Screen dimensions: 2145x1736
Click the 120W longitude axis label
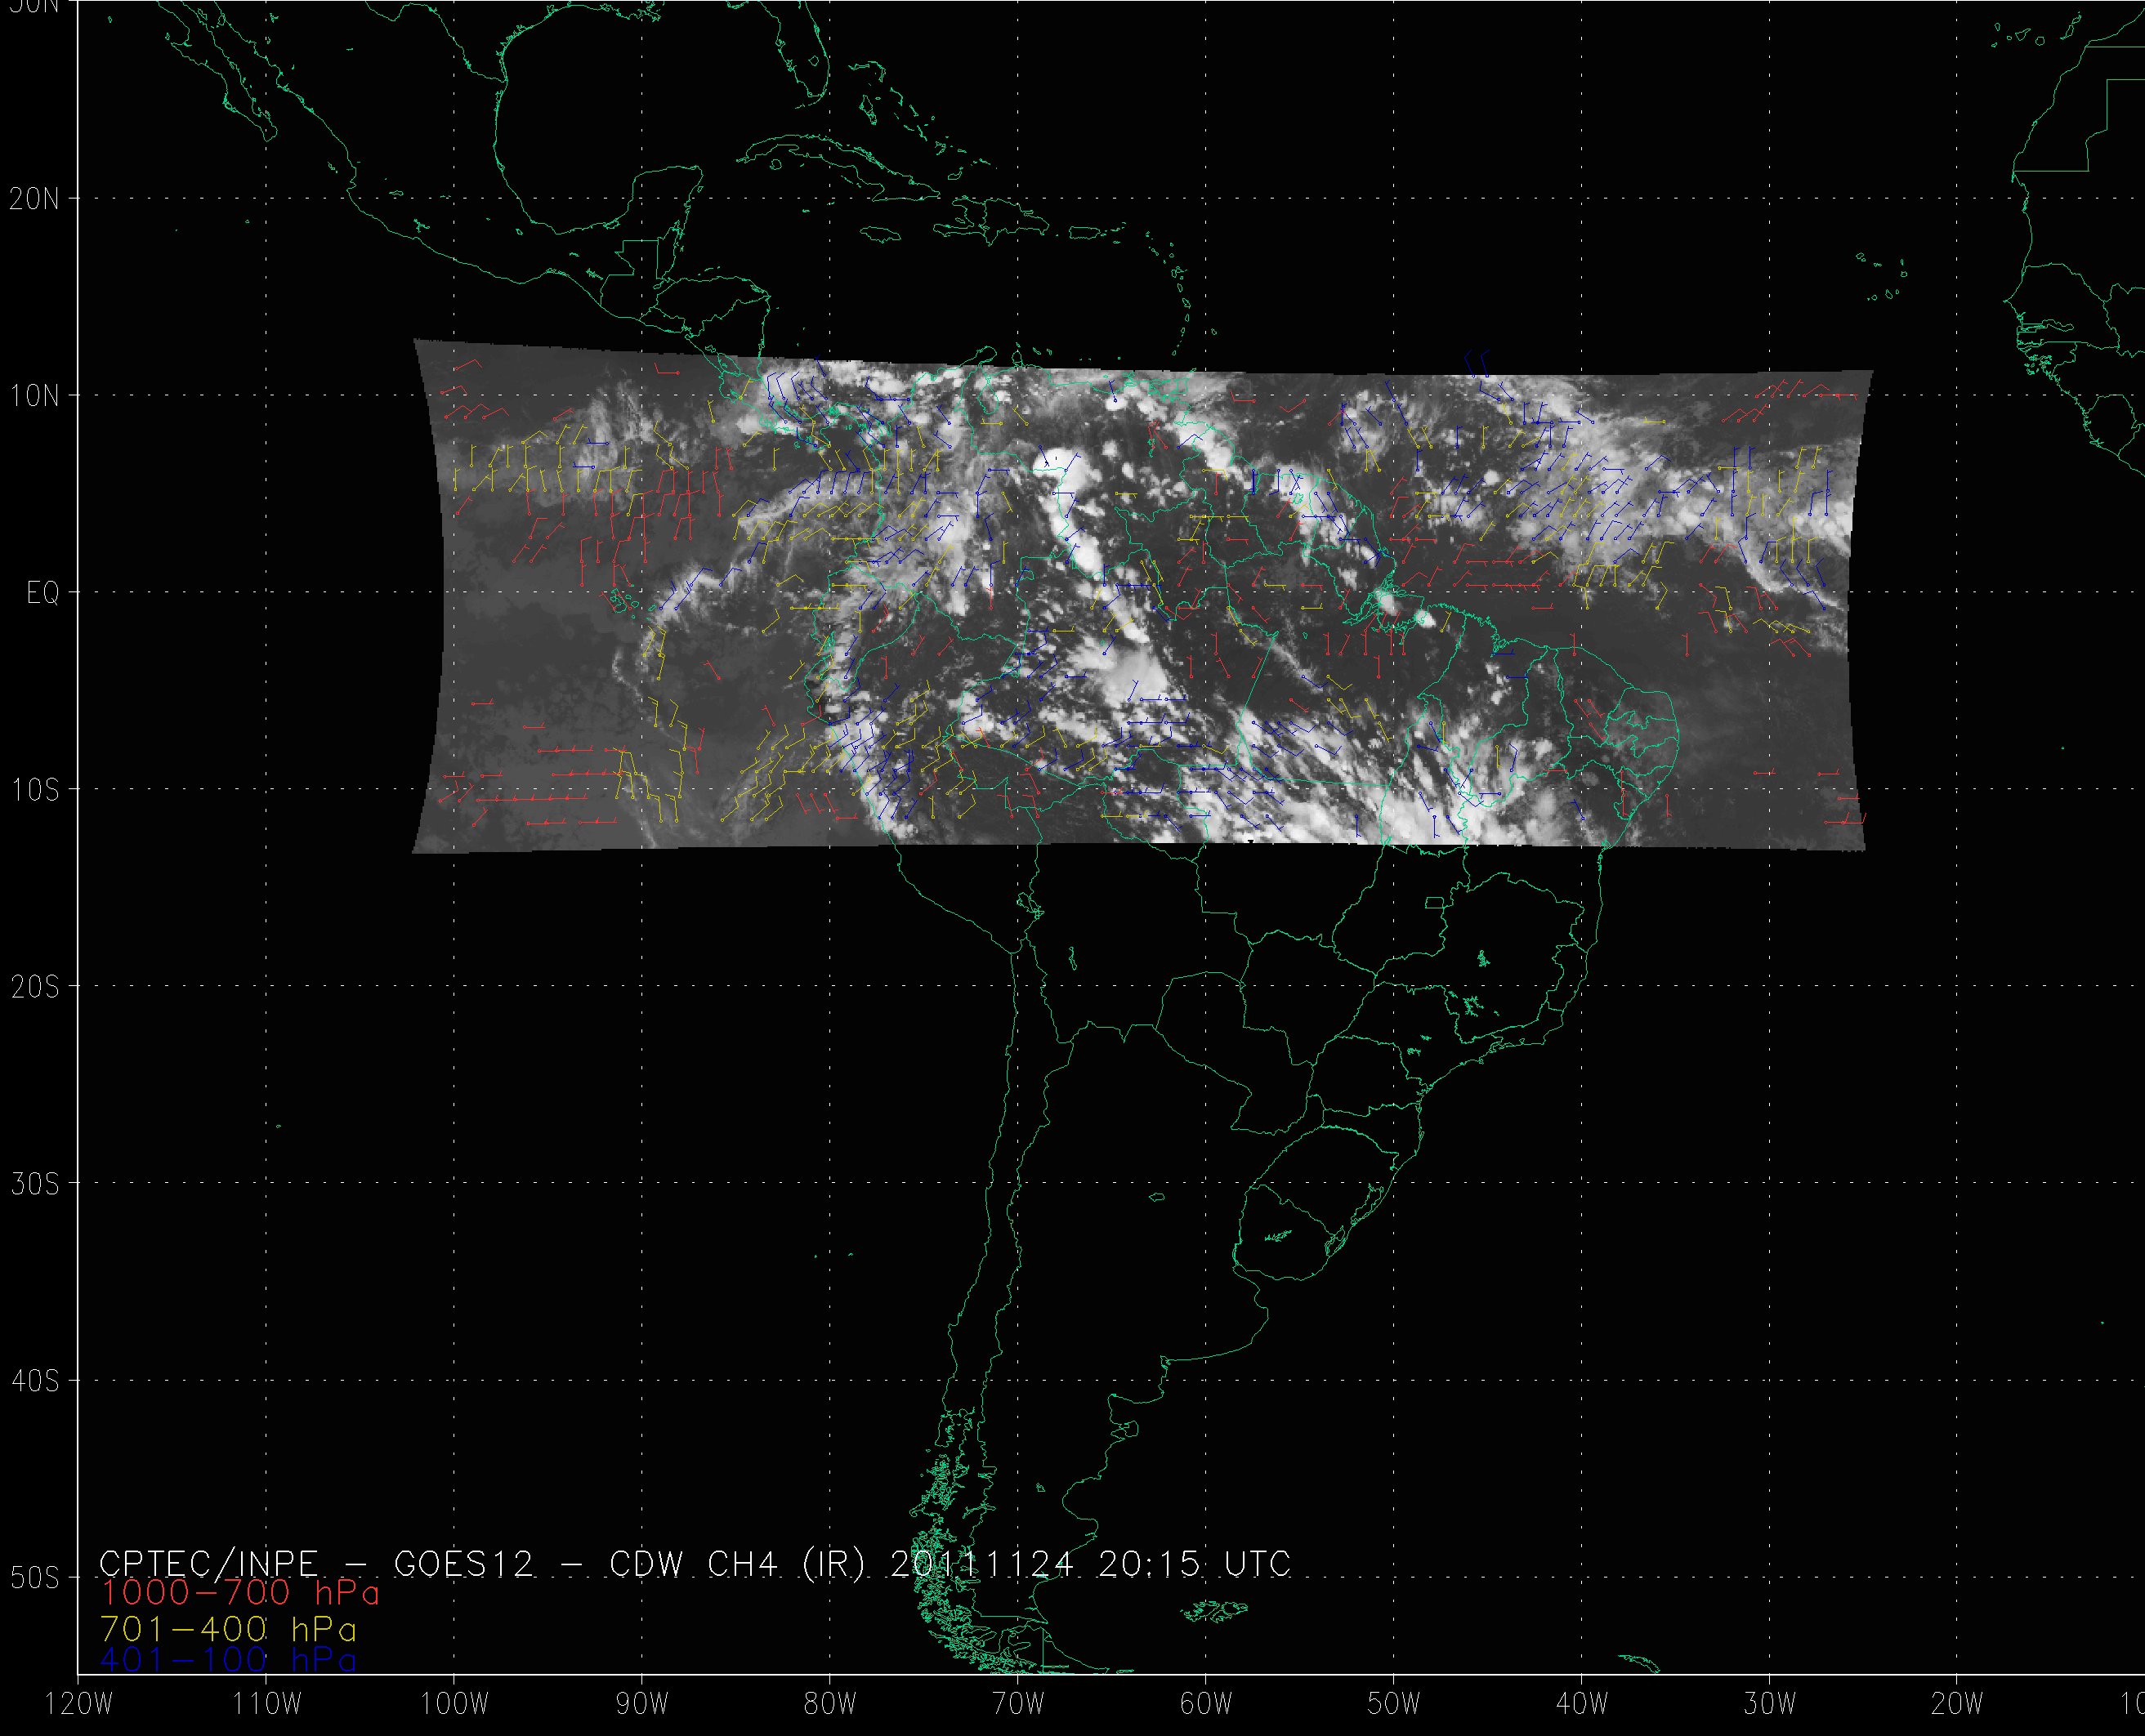(78, 1705)
